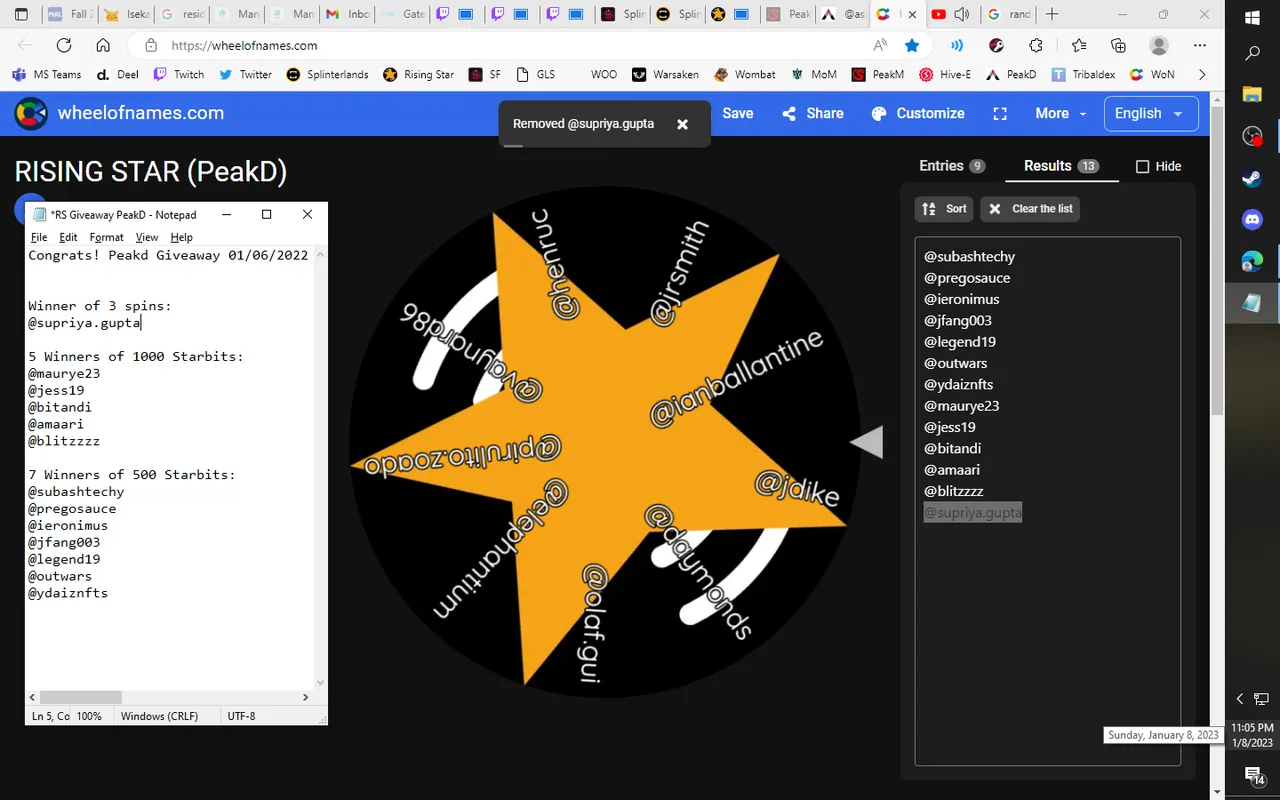Open the Deel bookmark

(116, 74)
